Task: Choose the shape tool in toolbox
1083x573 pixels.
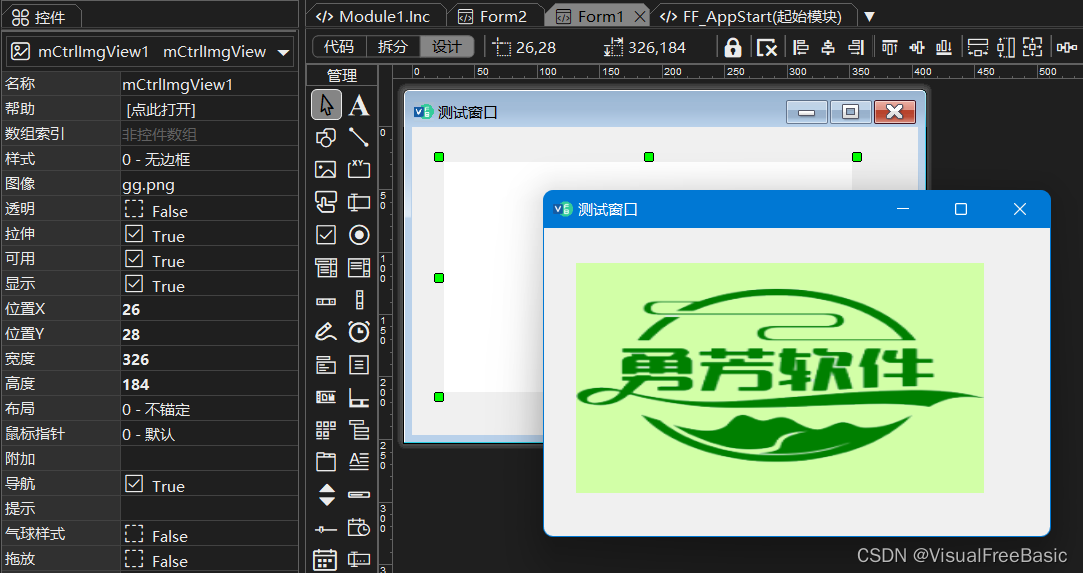Action: [x=326, y=137]
